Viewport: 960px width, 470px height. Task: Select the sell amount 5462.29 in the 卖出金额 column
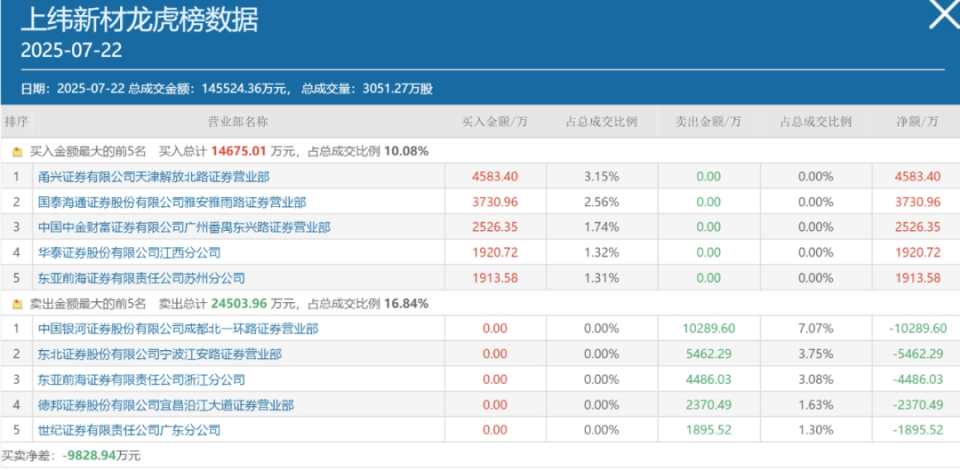(x=708, y=354)
